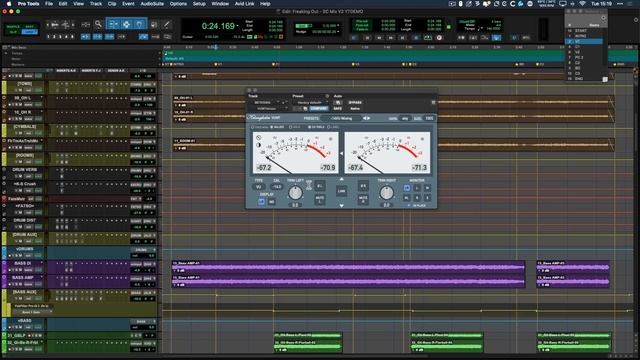This screenshot has width=640, height=360.
Task: Enable SPOT edit mode
Action: 29,26
